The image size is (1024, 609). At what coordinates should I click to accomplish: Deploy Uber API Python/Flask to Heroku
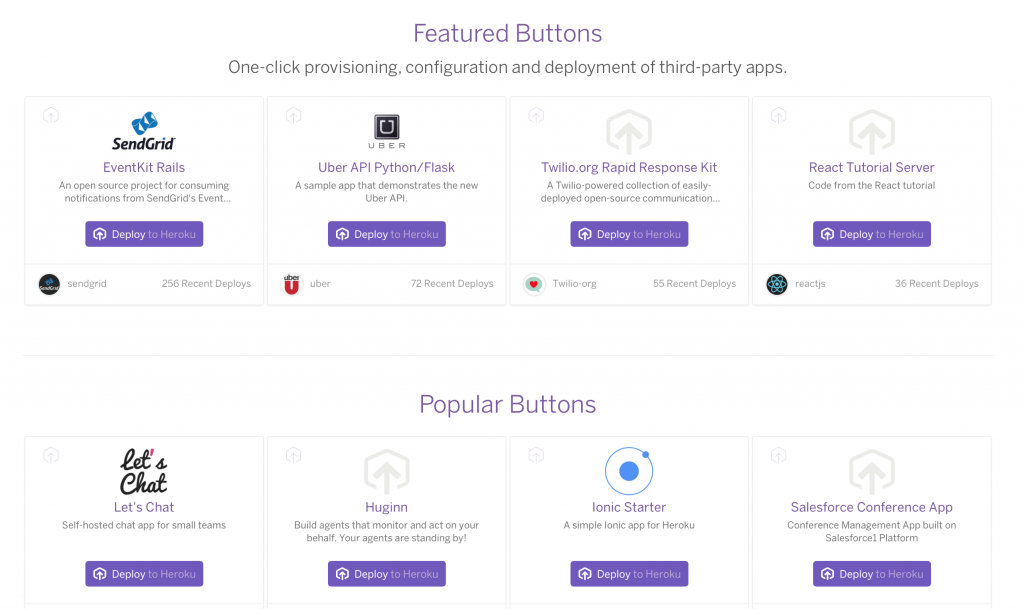click(387, 234)
